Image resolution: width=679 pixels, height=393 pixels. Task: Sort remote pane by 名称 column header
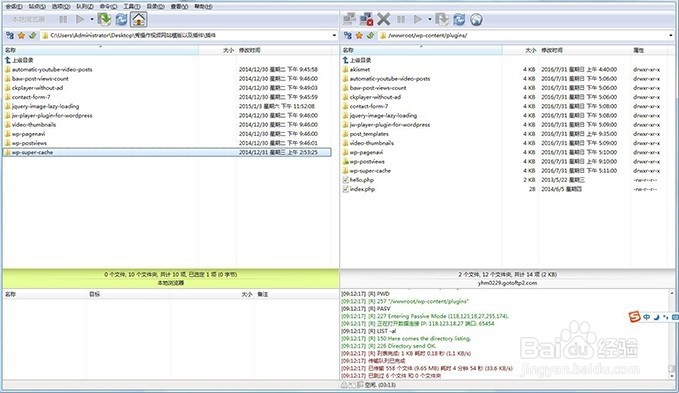tap(421, 50)
